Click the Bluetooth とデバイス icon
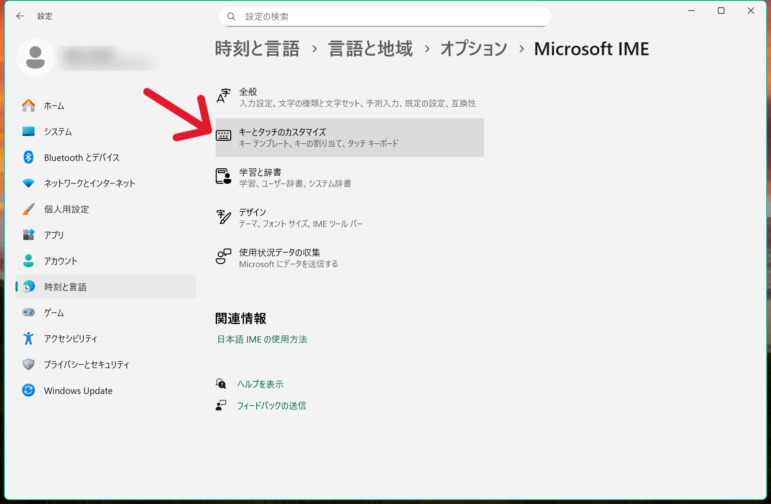 click(x=28, y=158)
